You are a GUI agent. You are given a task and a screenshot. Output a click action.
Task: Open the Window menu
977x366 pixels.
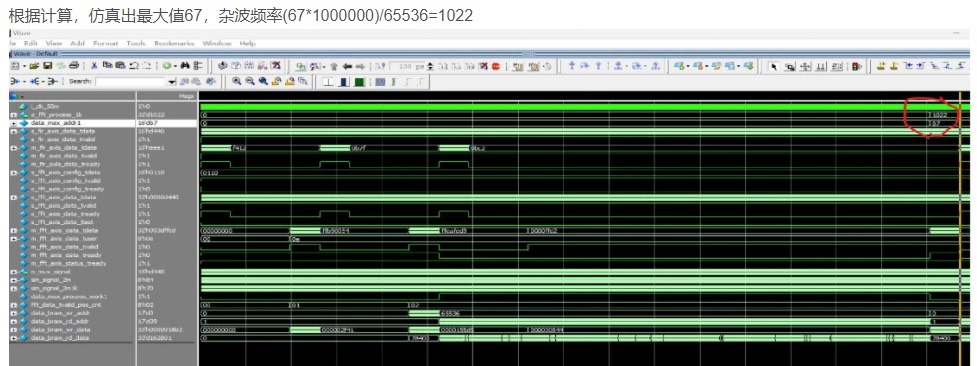[x=217, y=43]
